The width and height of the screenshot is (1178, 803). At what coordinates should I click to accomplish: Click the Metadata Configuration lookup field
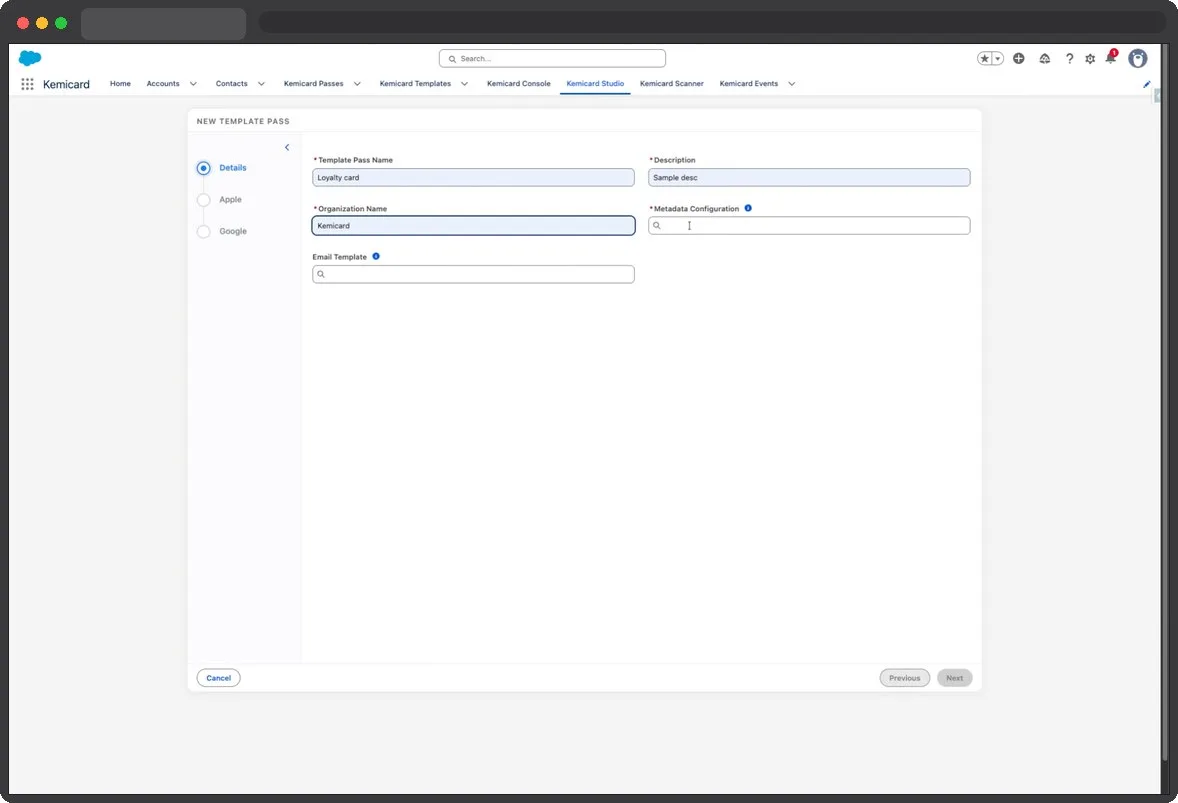click(x=809, y=225)
